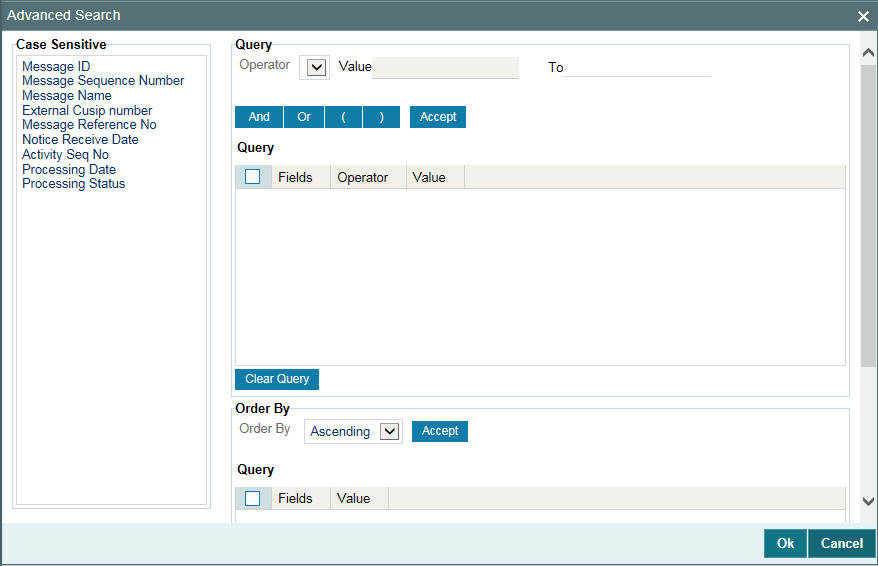
Task: Open the Operator dropdown
Action: pos(315,68)
